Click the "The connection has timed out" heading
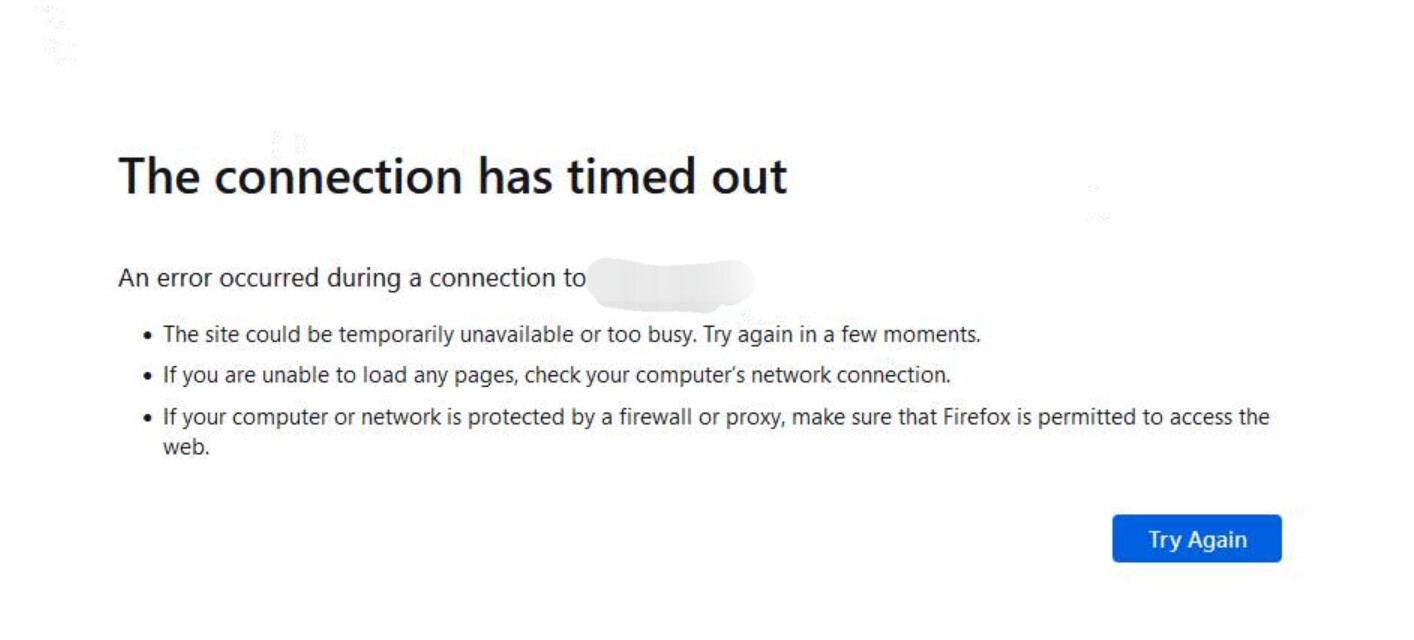The width and height of the screenshot is (1414, 640). 452,177
